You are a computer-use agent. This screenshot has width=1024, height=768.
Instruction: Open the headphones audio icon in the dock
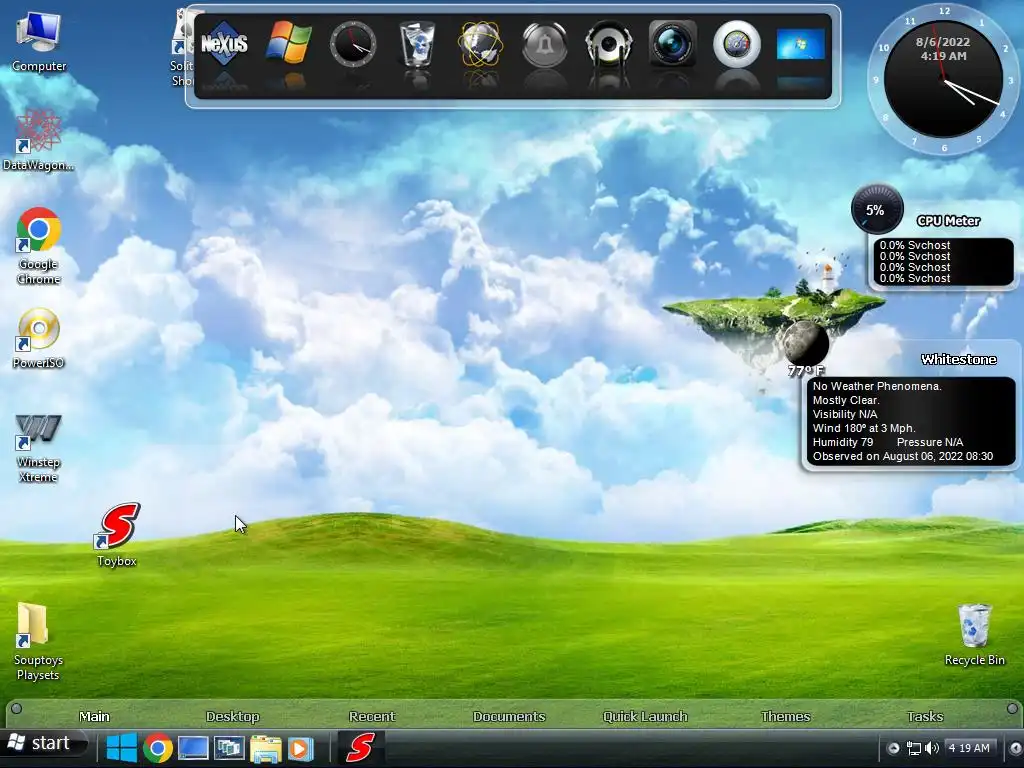(x=609, y=44)
